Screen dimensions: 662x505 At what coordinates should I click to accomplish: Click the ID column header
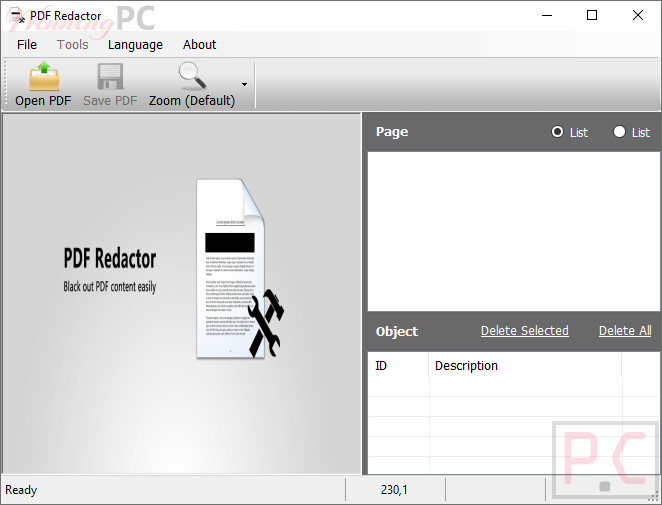pos(399,366)
